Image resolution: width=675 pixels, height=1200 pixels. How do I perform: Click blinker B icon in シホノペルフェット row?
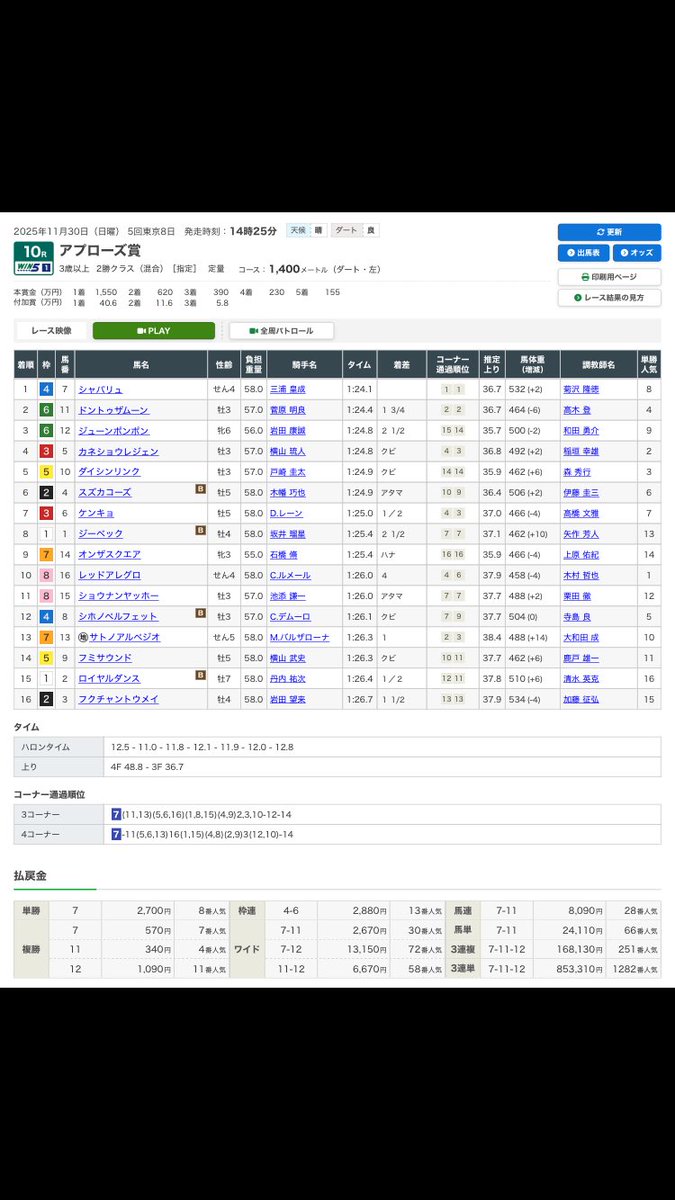click(200, 615)
